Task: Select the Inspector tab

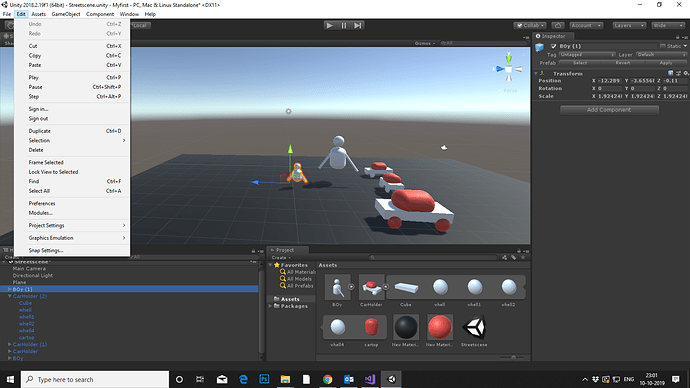Action: (x=553, y=36)
